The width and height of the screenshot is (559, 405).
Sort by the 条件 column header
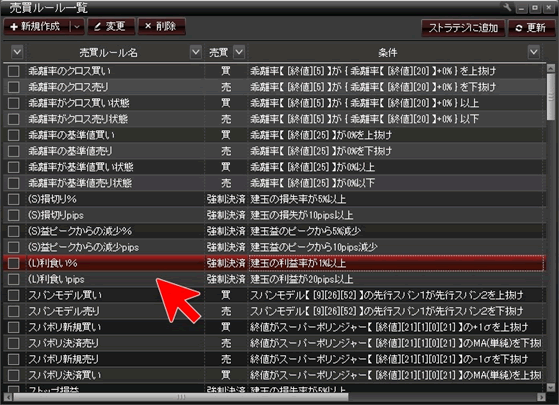388,53
